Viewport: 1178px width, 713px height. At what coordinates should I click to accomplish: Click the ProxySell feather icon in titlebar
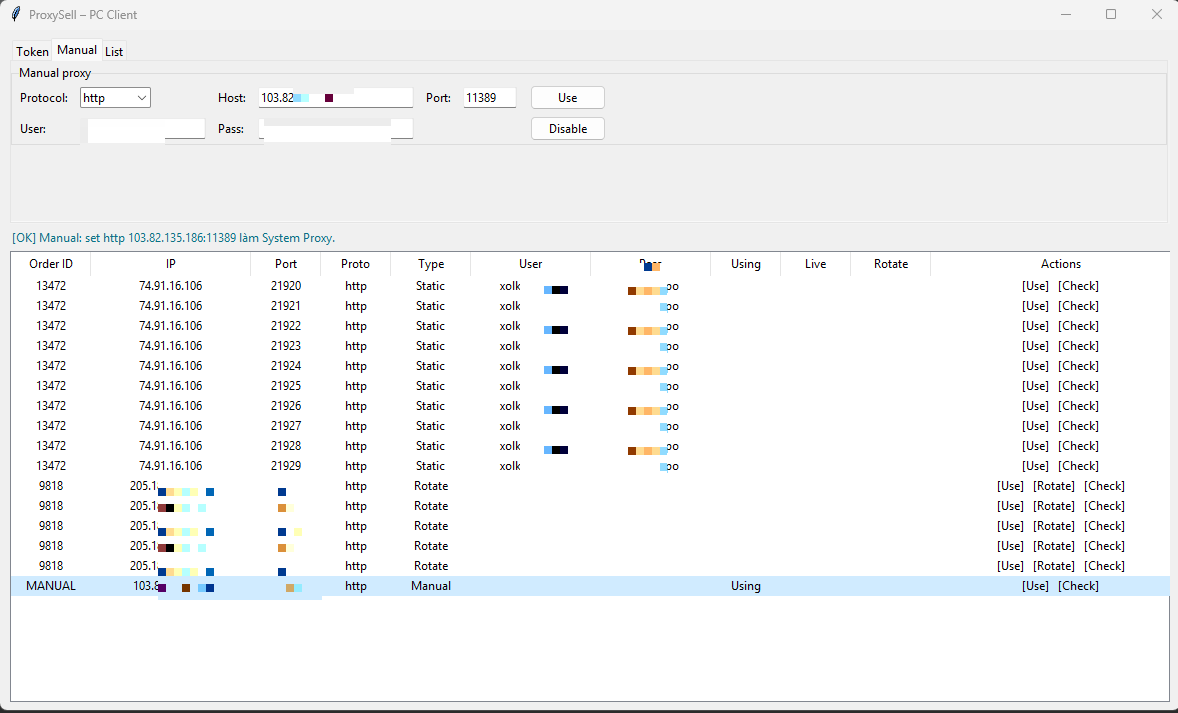[14, 14]
